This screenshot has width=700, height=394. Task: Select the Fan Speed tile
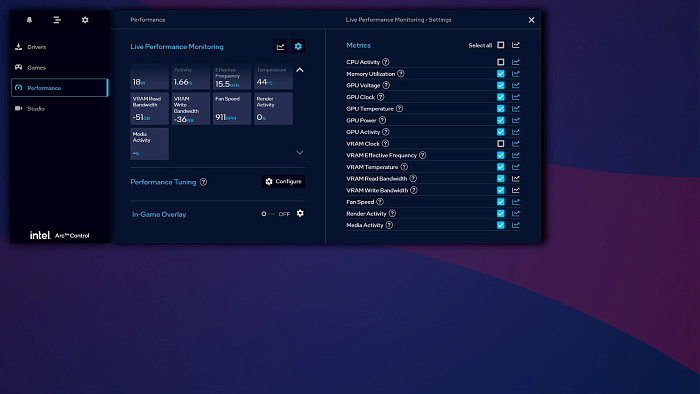click(232, 108)
